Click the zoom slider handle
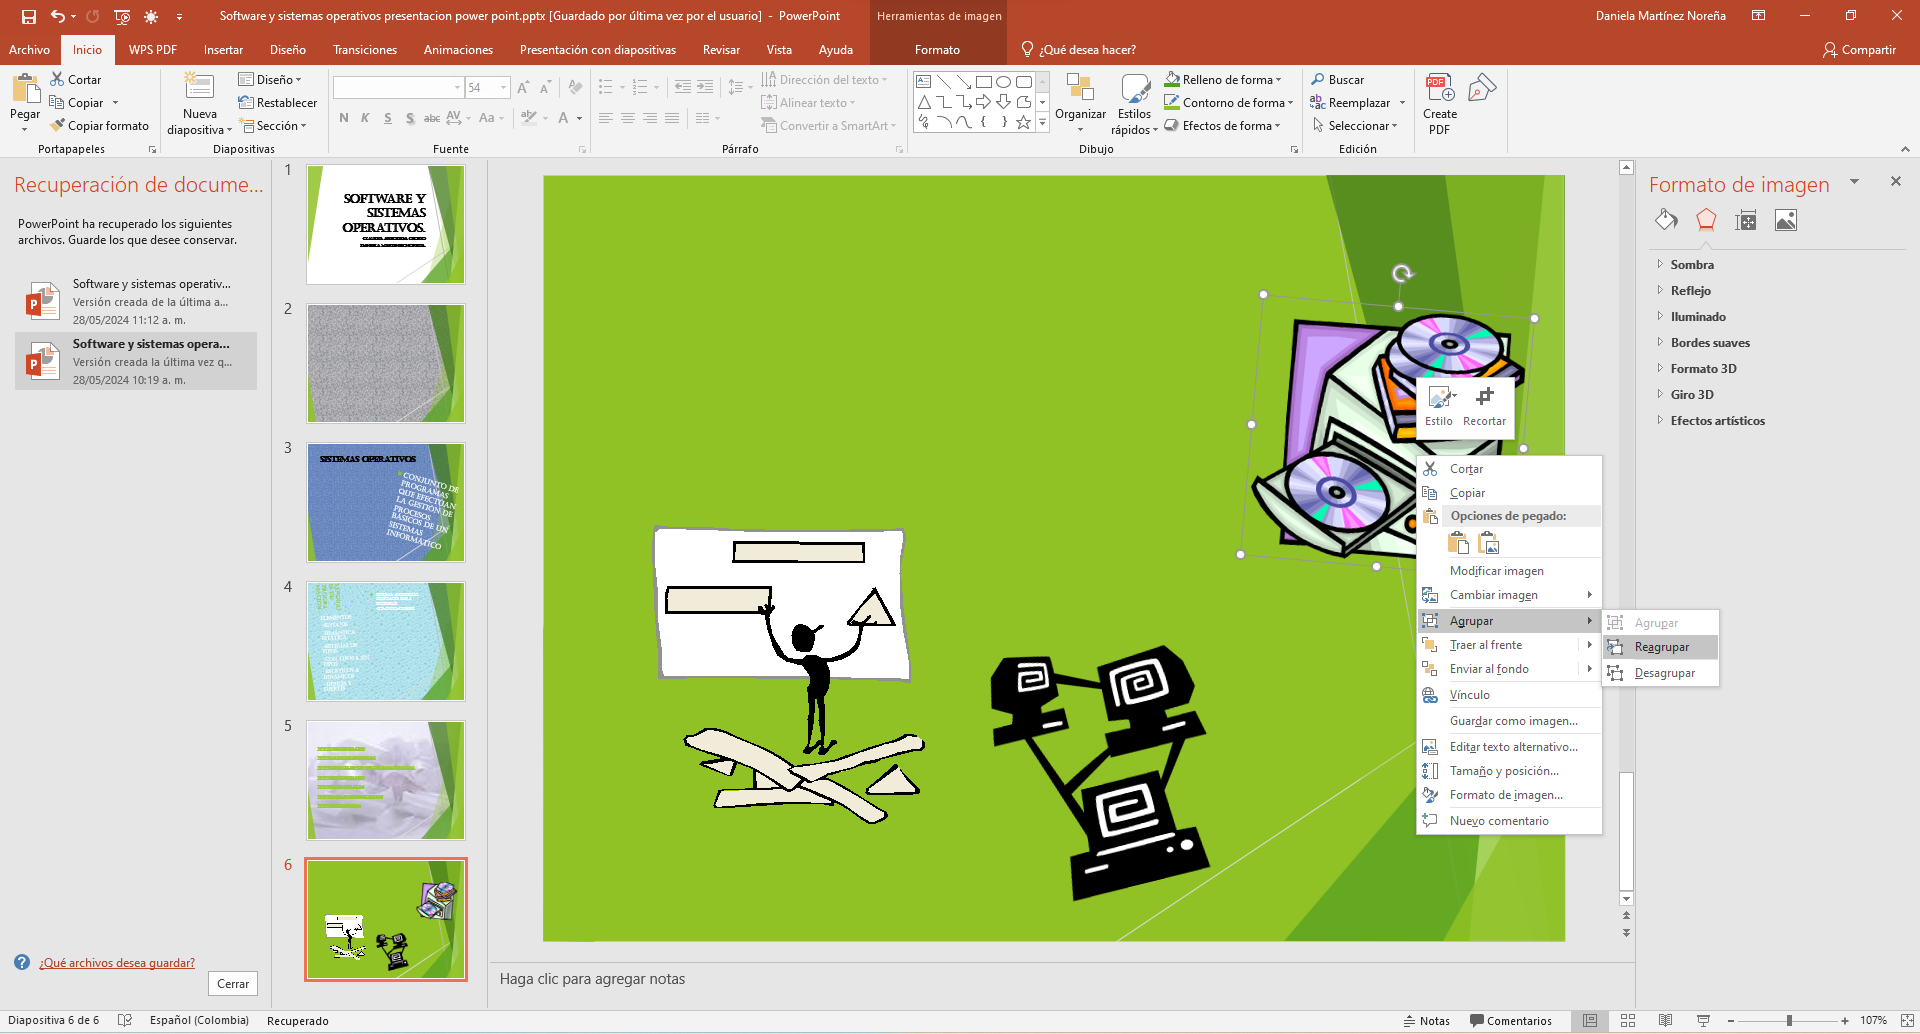 click(1789, 1021)
